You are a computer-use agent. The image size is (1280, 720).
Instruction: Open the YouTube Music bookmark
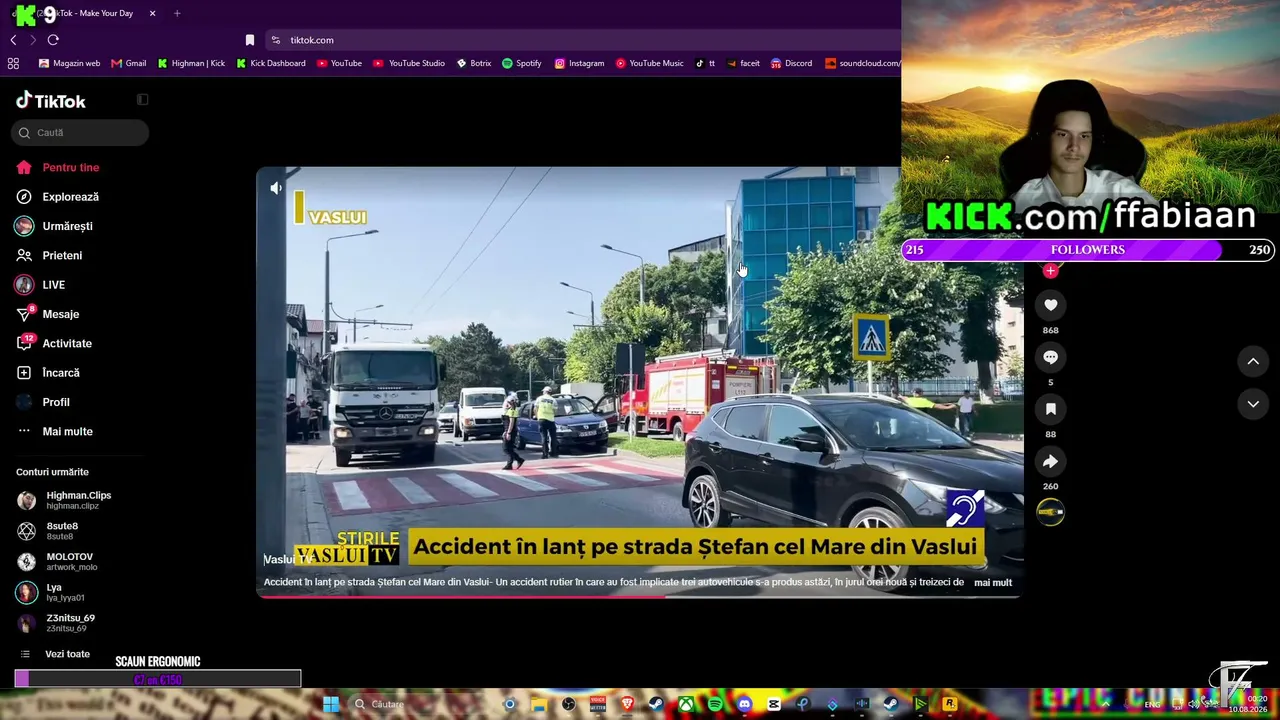point(650,63)
